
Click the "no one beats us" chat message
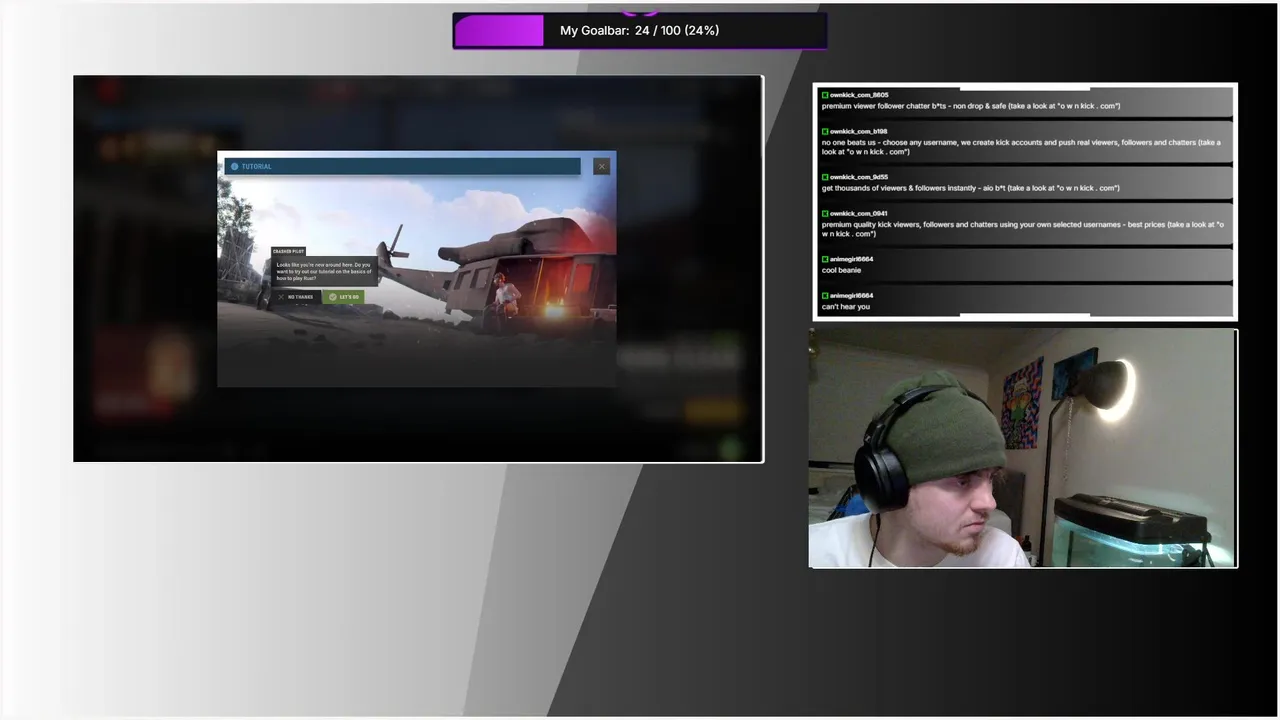1021,147
